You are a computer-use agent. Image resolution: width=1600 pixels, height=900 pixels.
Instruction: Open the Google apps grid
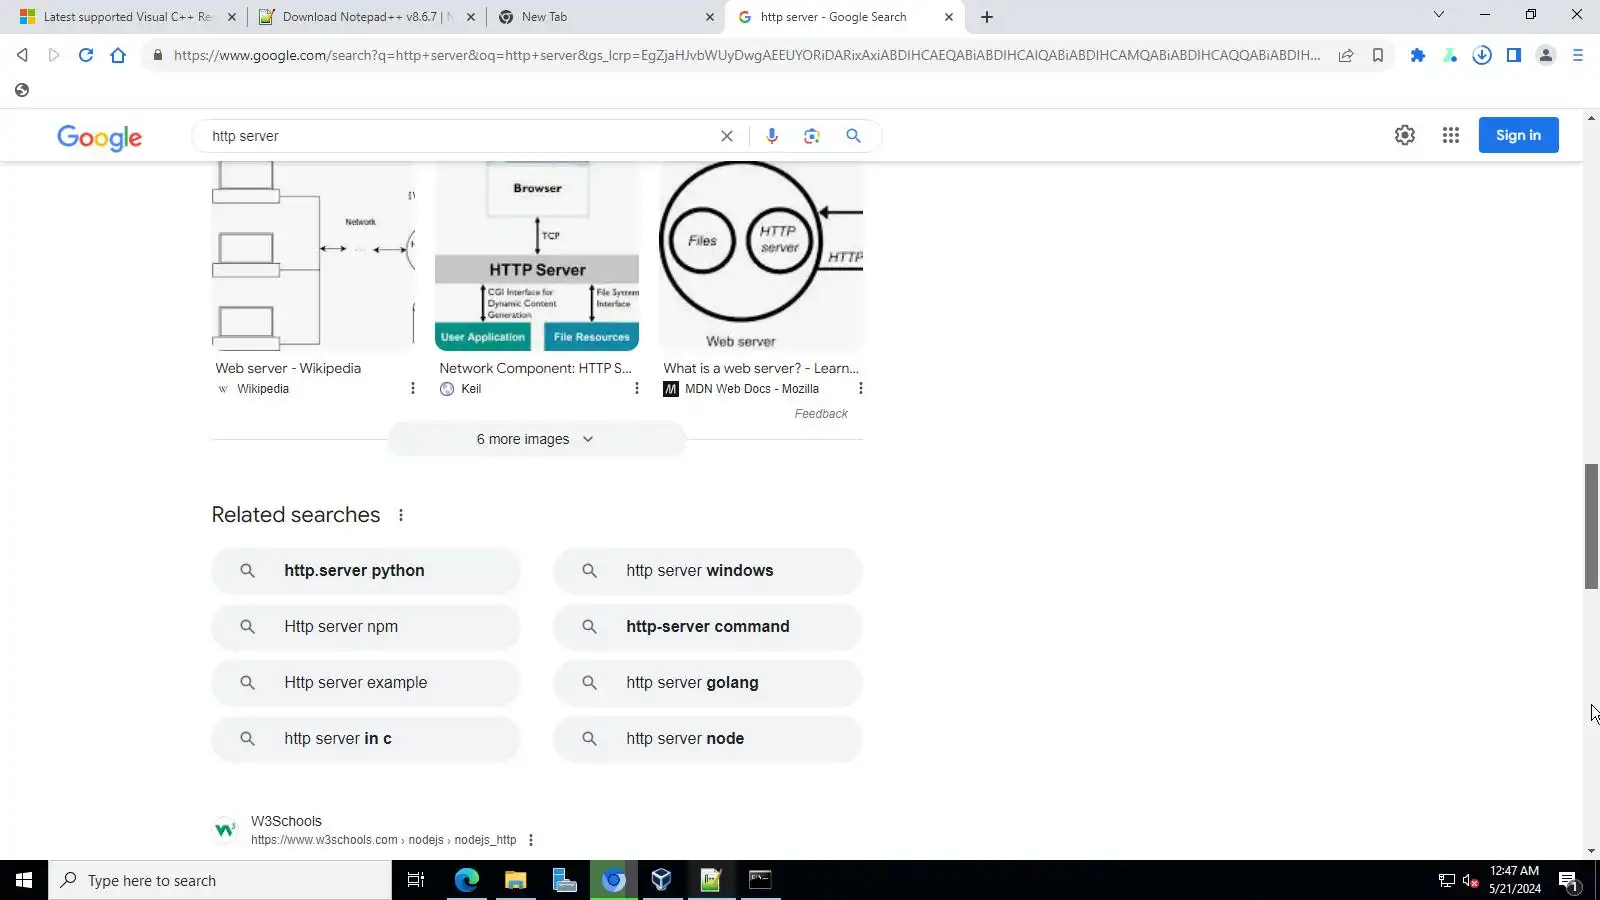1451,135
